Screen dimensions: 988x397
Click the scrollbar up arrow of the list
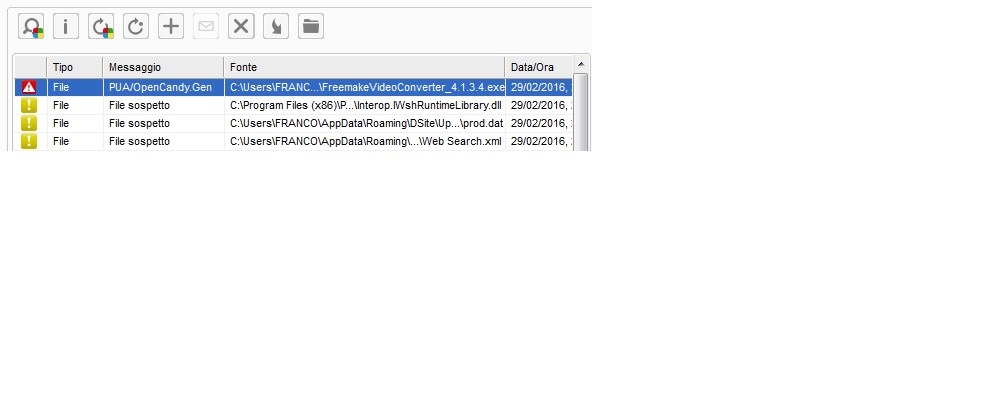[x=581, y=64]
